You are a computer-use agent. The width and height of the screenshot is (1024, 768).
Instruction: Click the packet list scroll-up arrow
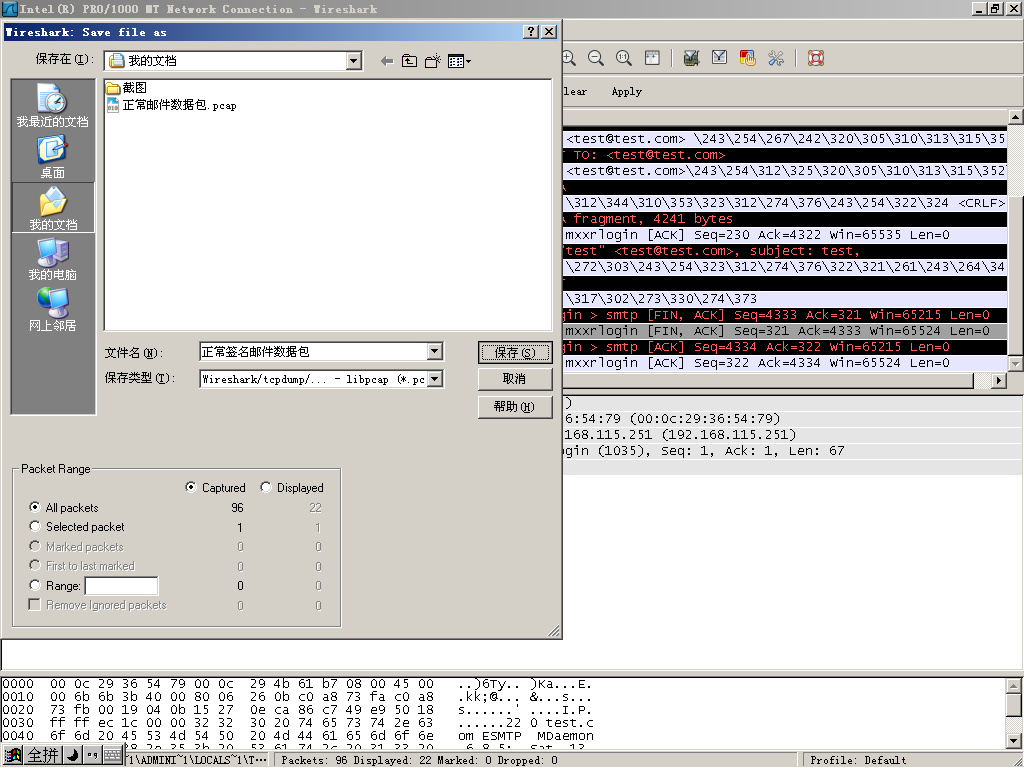pos(1016,118)
